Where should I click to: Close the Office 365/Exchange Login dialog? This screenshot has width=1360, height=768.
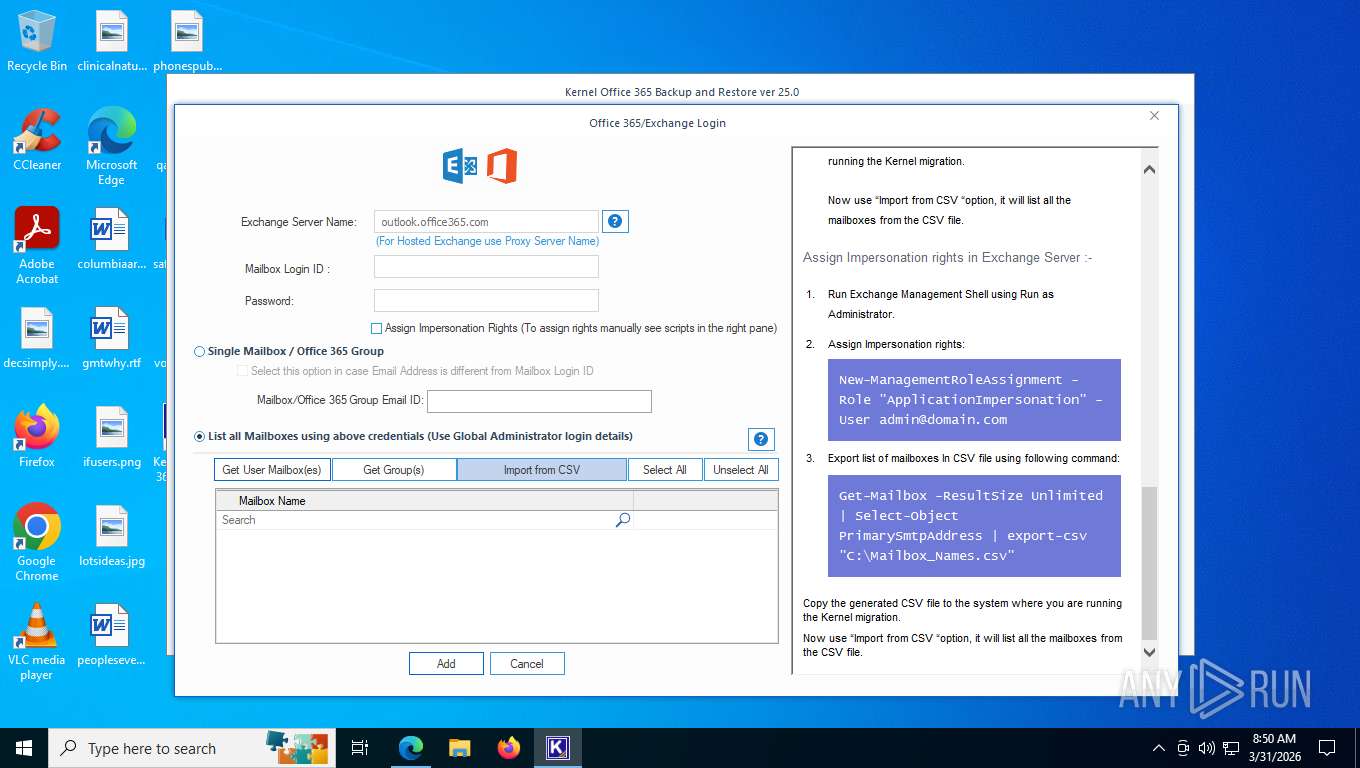pyautogui.click(x=1154, y=116)
